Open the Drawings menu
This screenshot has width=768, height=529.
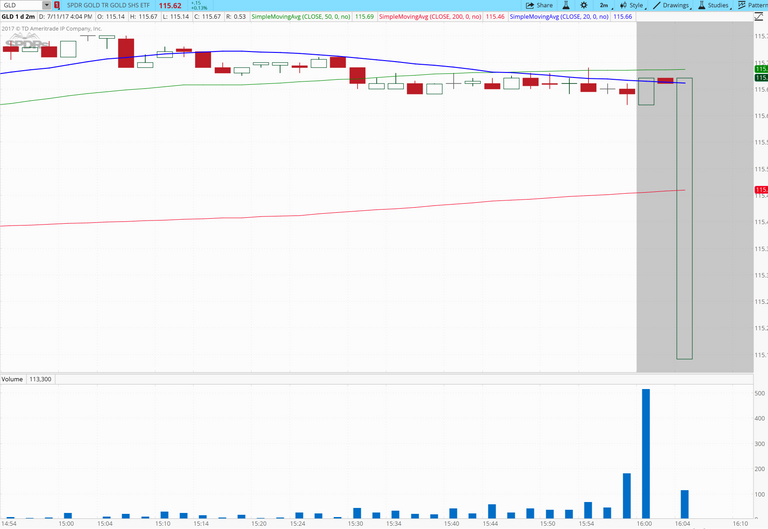[x=671, y=5]
